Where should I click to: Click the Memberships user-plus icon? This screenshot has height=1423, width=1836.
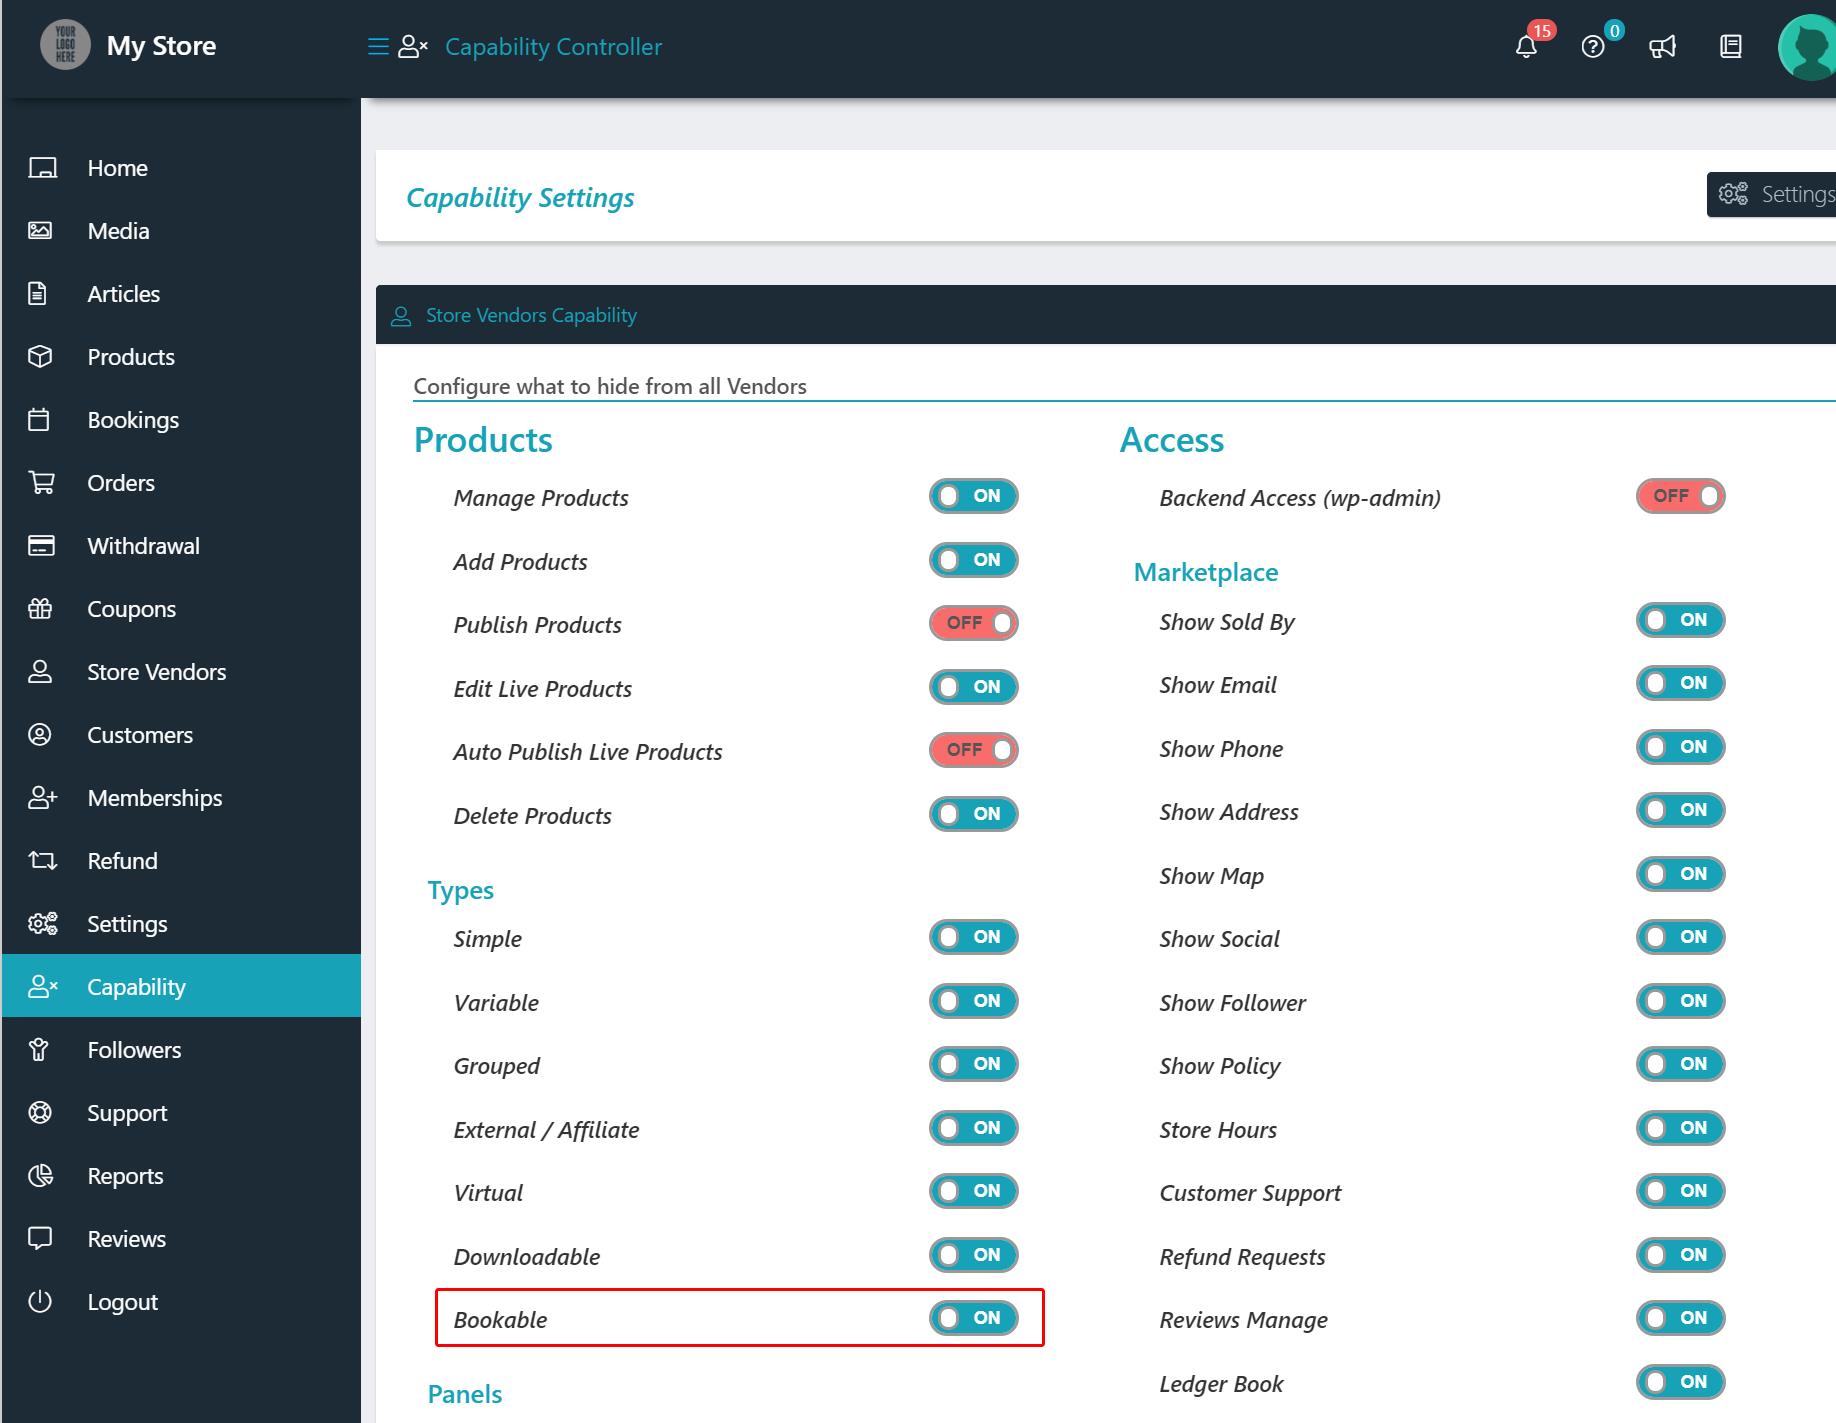pos(42,798)
